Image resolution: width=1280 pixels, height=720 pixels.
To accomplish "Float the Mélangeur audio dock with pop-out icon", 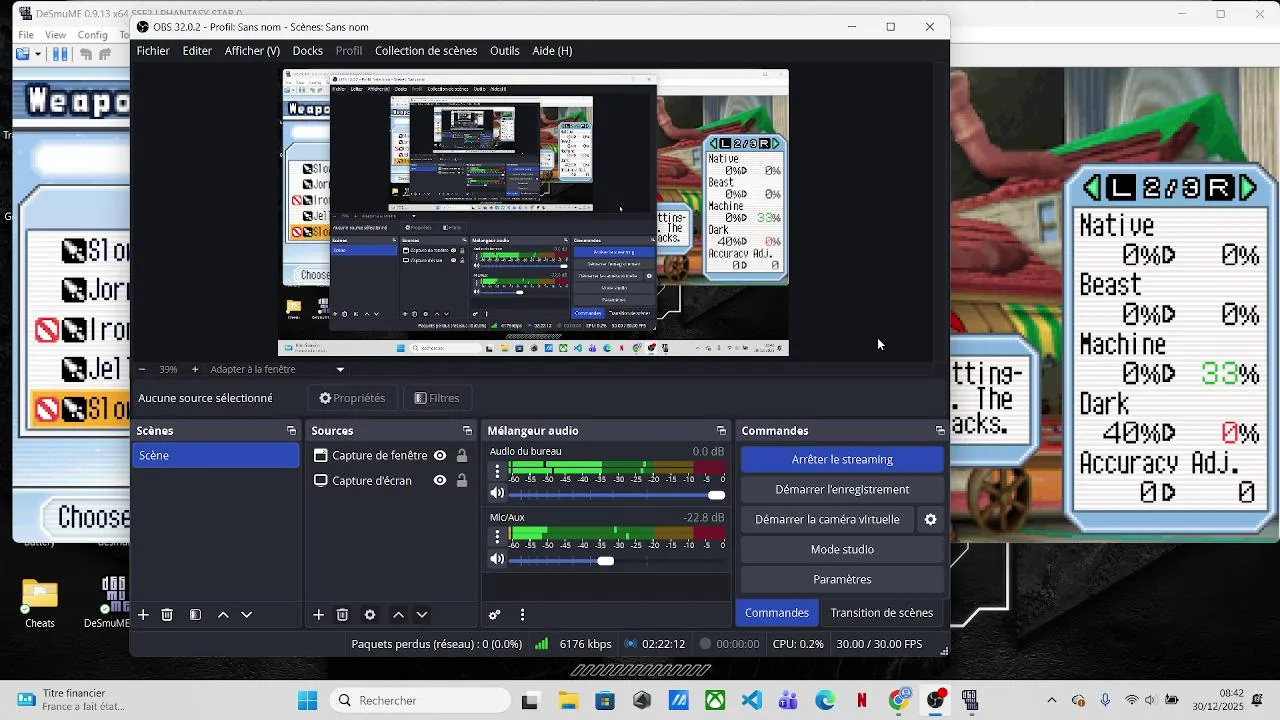I will (721, 431).
